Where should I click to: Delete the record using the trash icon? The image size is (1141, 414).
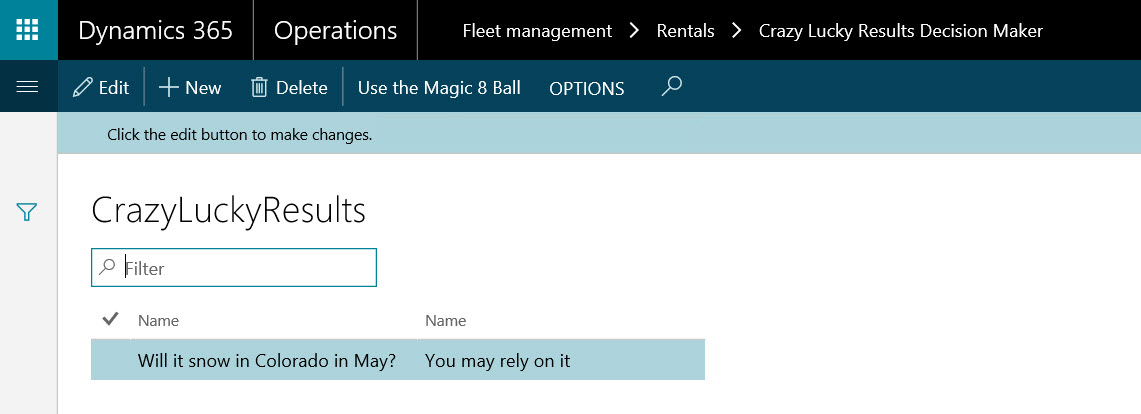pyautogui.click(x=288, y=88)
